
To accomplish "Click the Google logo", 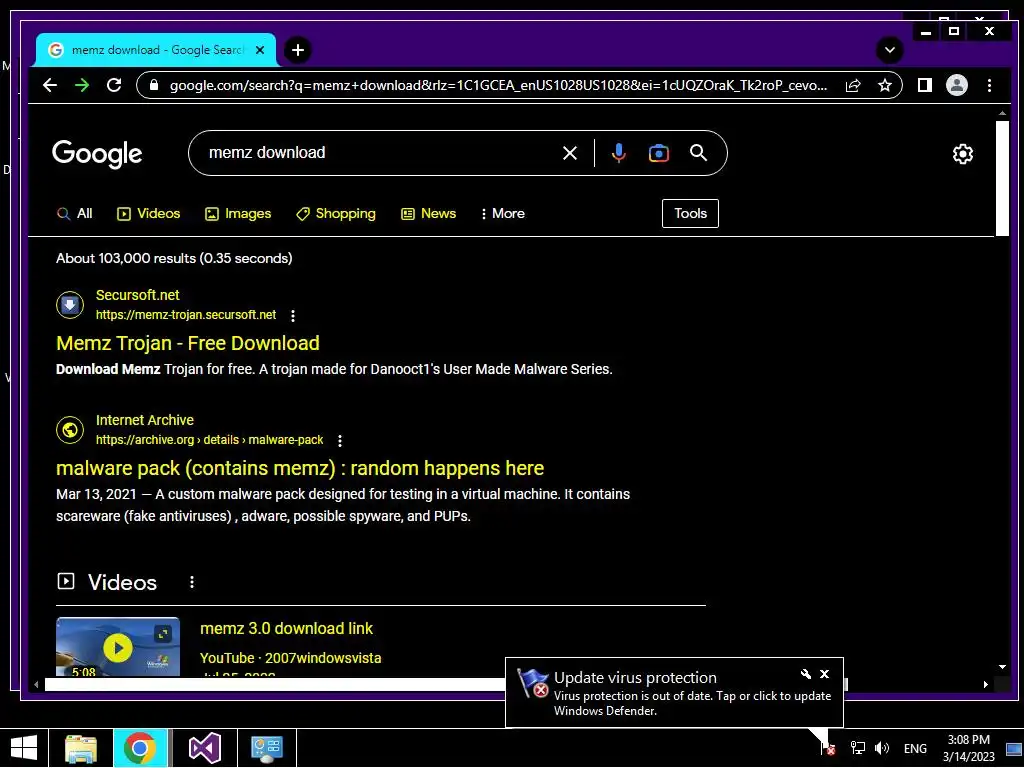I will pyautogui.click(x=97, y=153).
